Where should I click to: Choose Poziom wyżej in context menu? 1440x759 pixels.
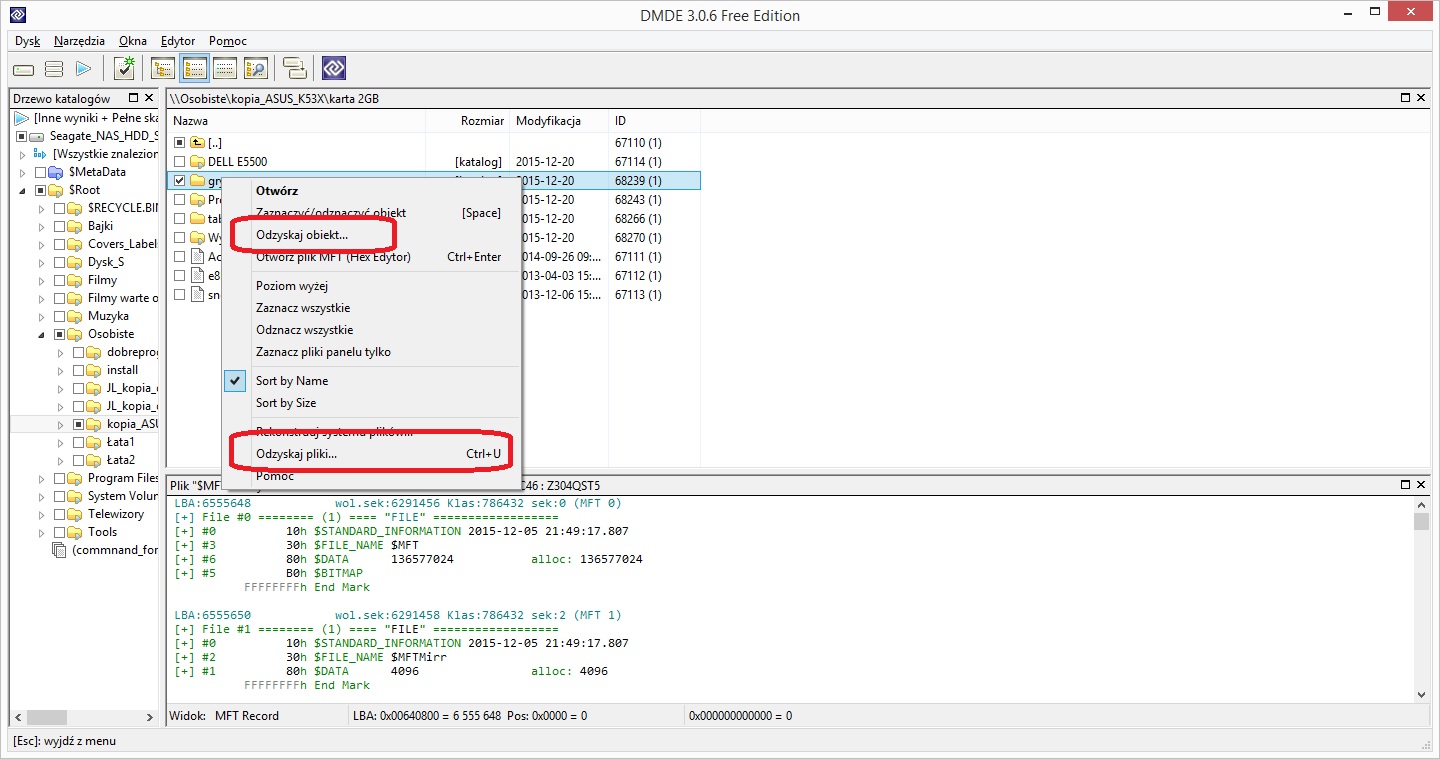371,286
